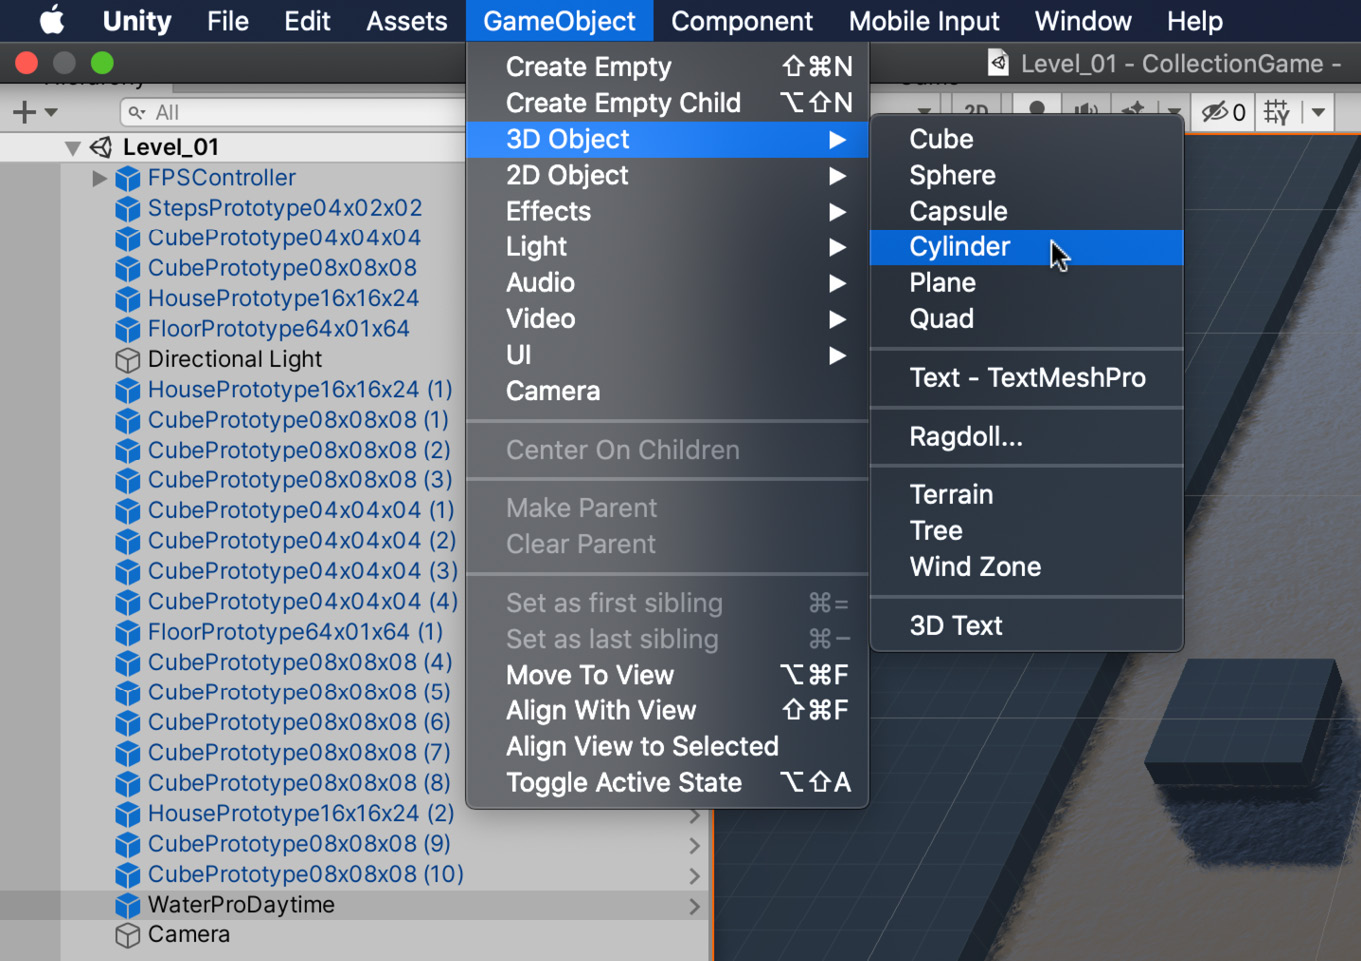
Task: Create a Cylinder 3D object
Action: click(1027, 247)
